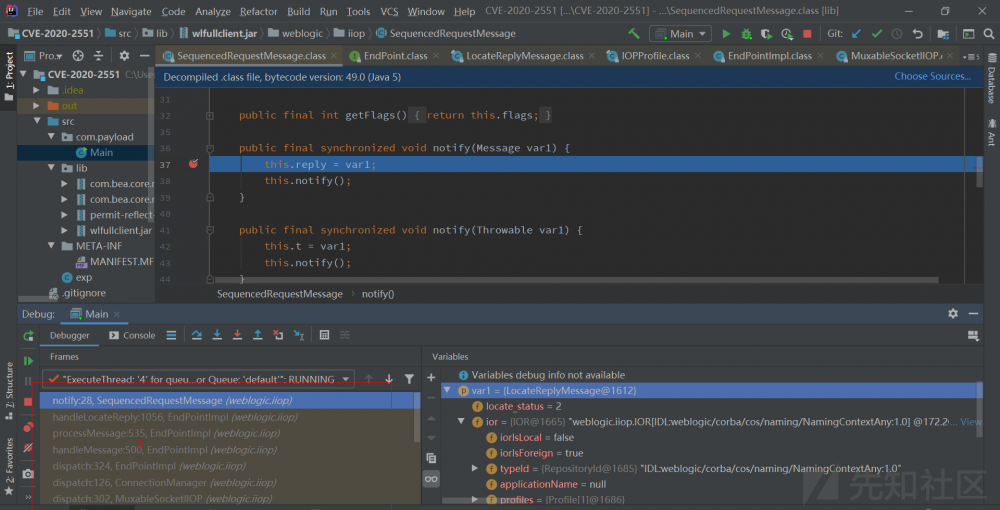This screenshot has height=510, width=1000.
Task: Click the Choose Sources link
Action: point(931,76)
